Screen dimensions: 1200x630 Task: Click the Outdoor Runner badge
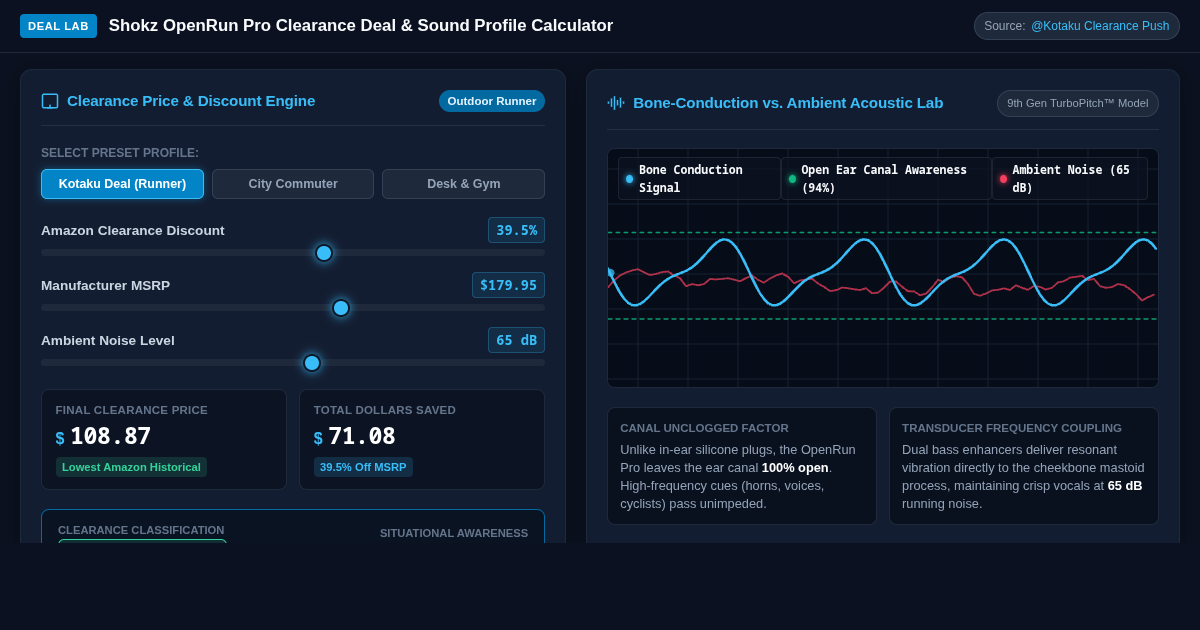pyautogui.click(x=492, y=101)
